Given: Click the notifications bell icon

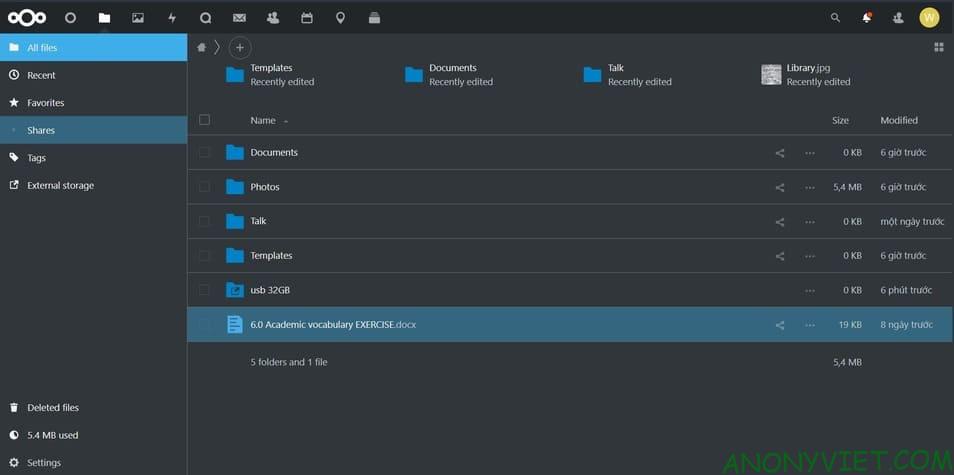Looking at the screenshot, I should [866, 18].
